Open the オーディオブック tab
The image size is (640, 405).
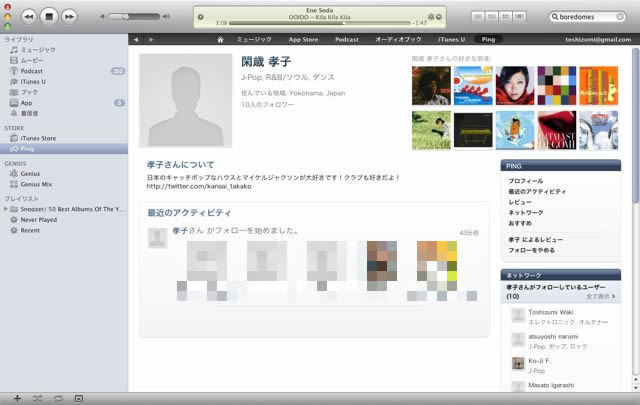[398, 40]
